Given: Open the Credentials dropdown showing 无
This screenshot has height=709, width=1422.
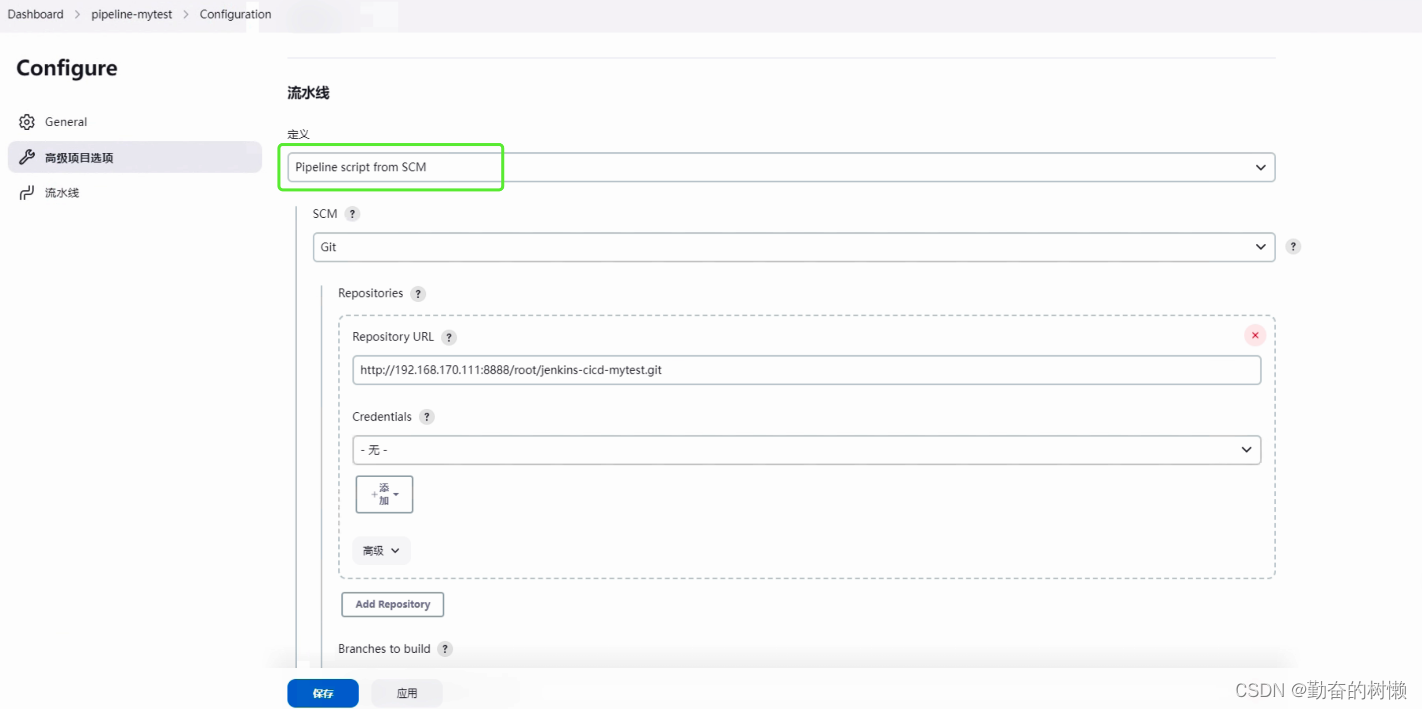Looking at the screenshot, I should (x=806, y=450).
